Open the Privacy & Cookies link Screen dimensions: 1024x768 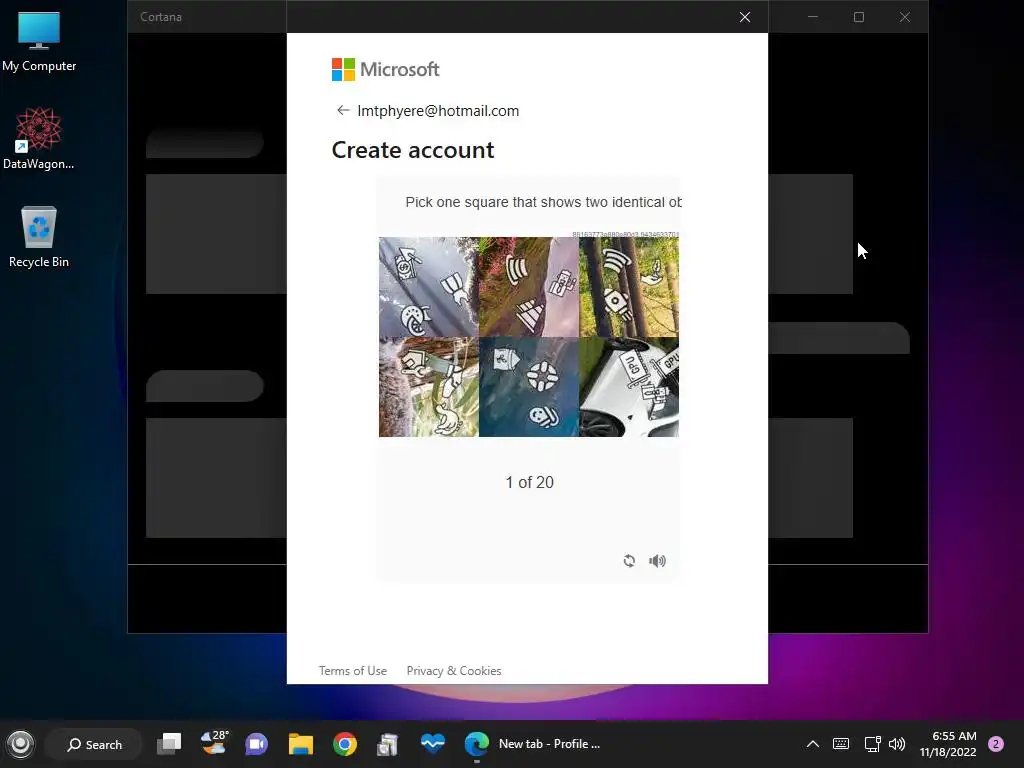click(454, 671)
